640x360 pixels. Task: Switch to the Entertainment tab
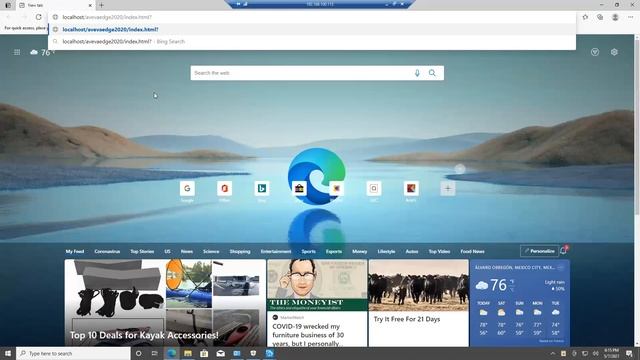tap(276, 251)
